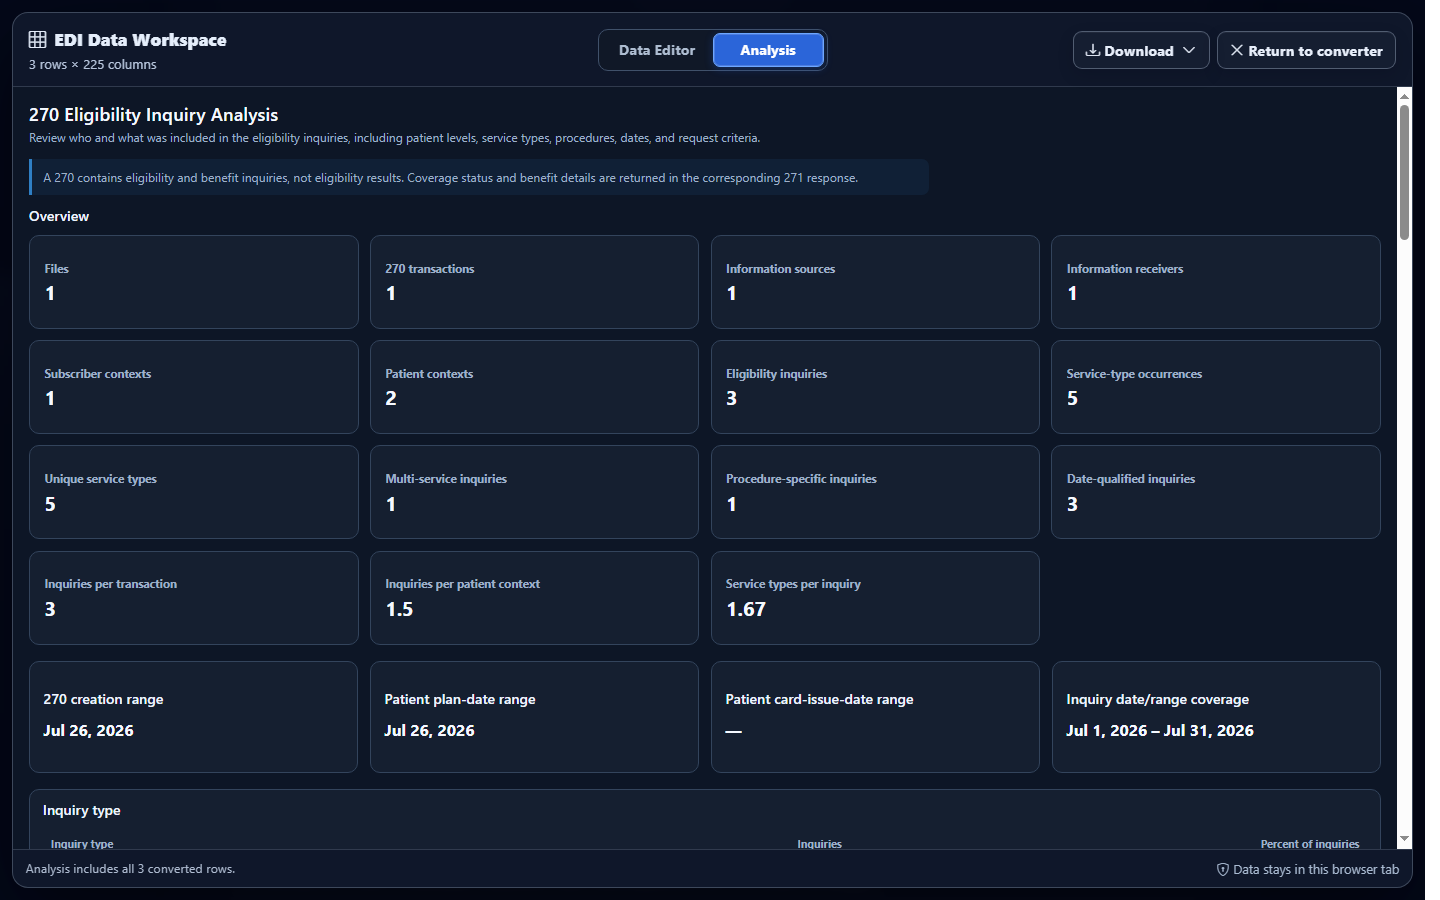This screenshot has width=1440, height=900.
Task: Click the Overview section heading
Action: tap(59, 216)
